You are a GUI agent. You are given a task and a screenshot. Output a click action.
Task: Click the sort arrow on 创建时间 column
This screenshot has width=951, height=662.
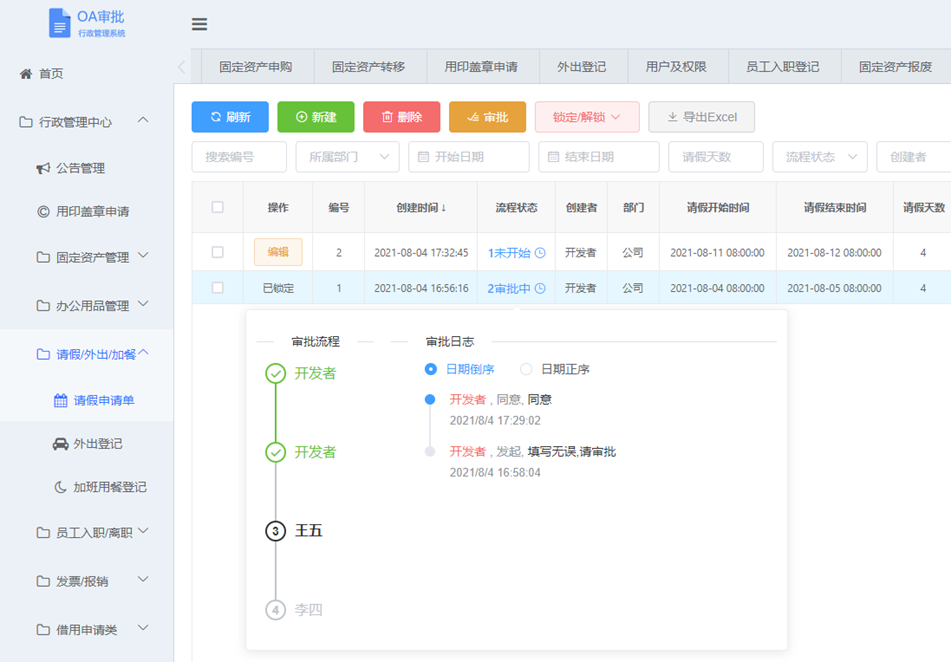pos(444,208)
